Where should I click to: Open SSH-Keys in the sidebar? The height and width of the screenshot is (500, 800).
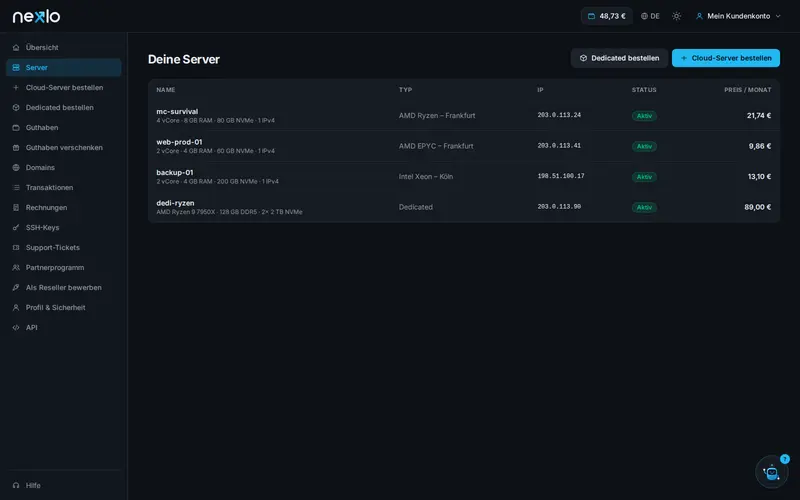pyautogui.click(x=64, y=228)
